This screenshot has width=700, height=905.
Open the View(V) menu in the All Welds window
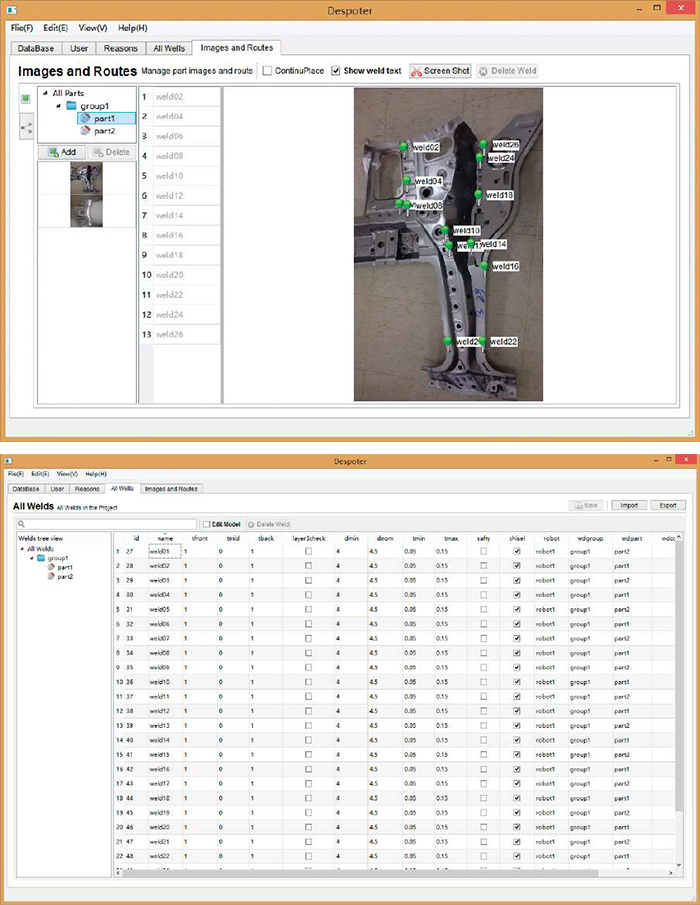(67, 474)
